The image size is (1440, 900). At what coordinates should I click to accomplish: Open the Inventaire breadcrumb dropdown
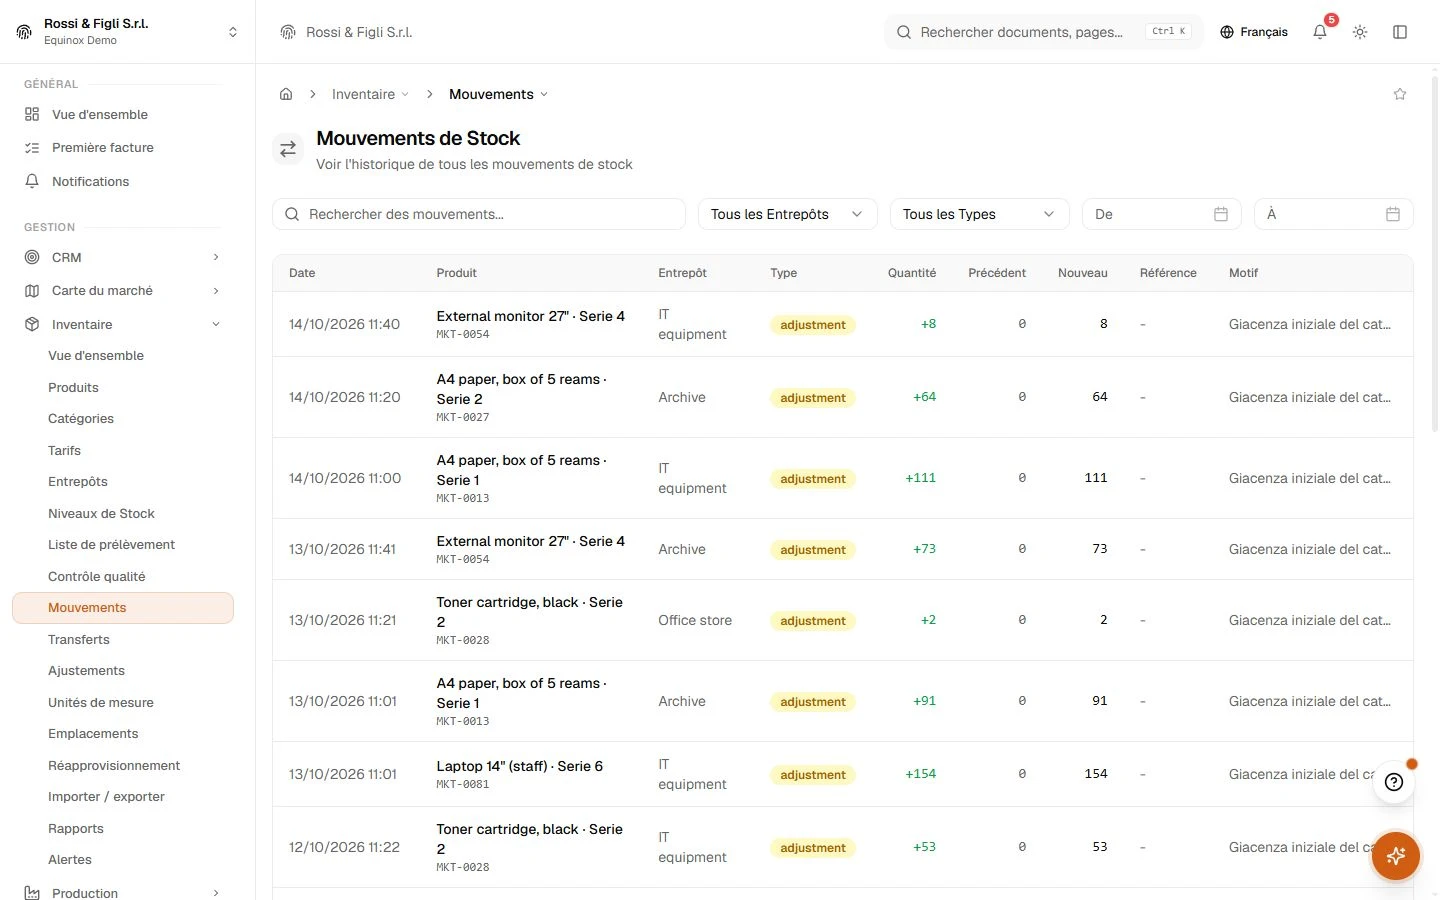(x=370, y=94)
